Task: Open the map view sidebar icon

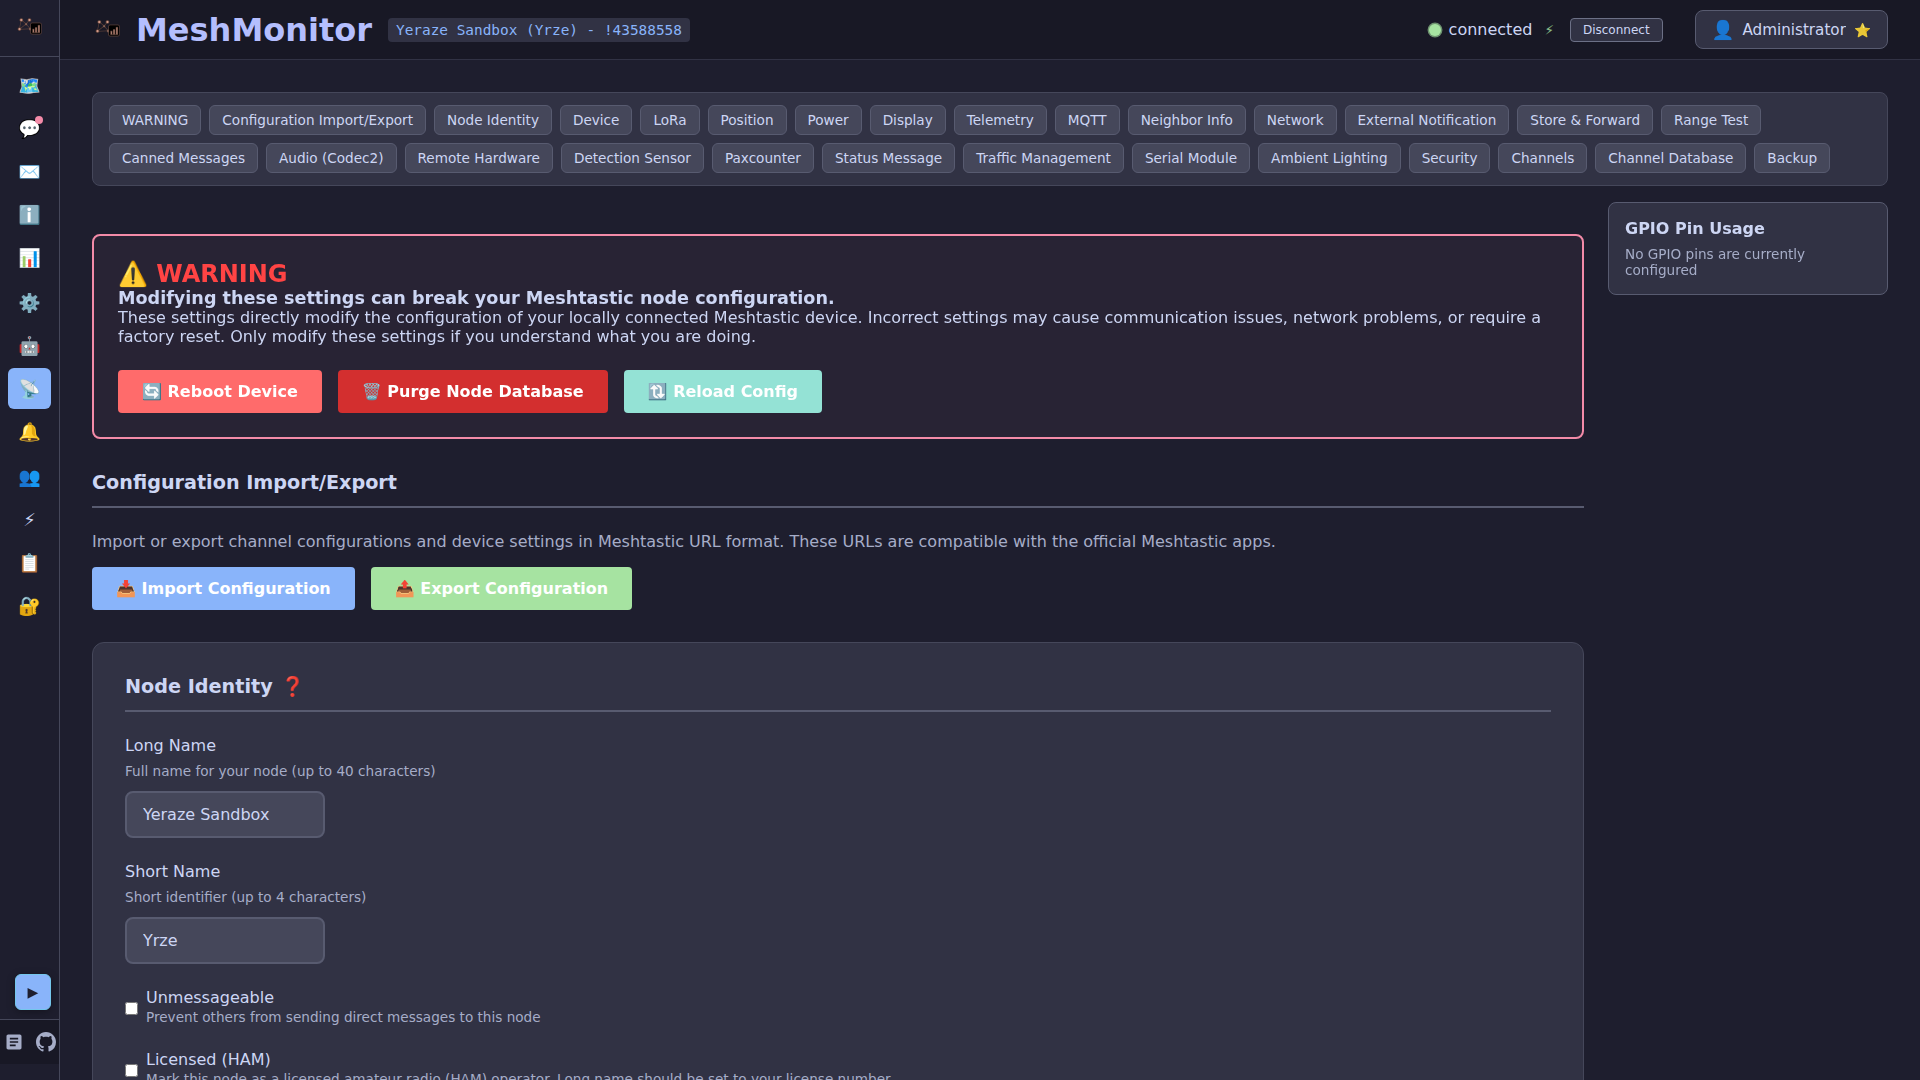Action: [29, 86]
